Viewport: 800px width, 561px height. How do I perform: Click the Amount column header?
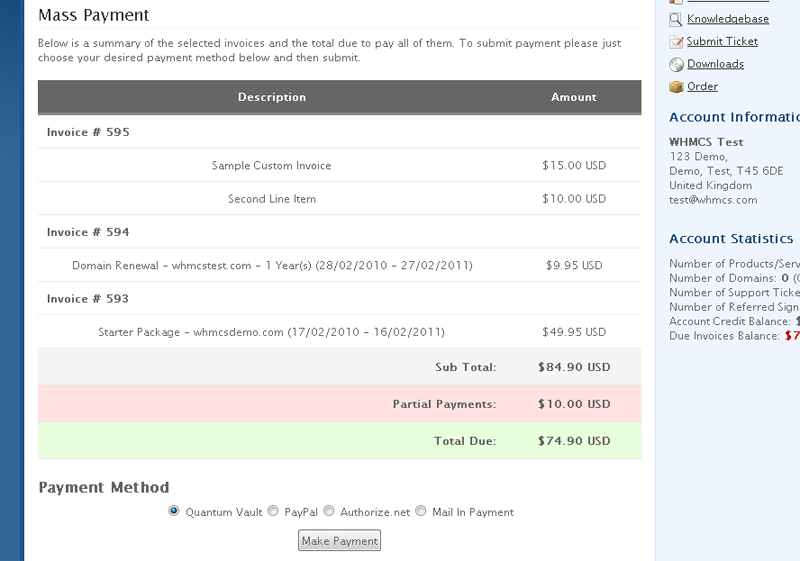point(573,97)
